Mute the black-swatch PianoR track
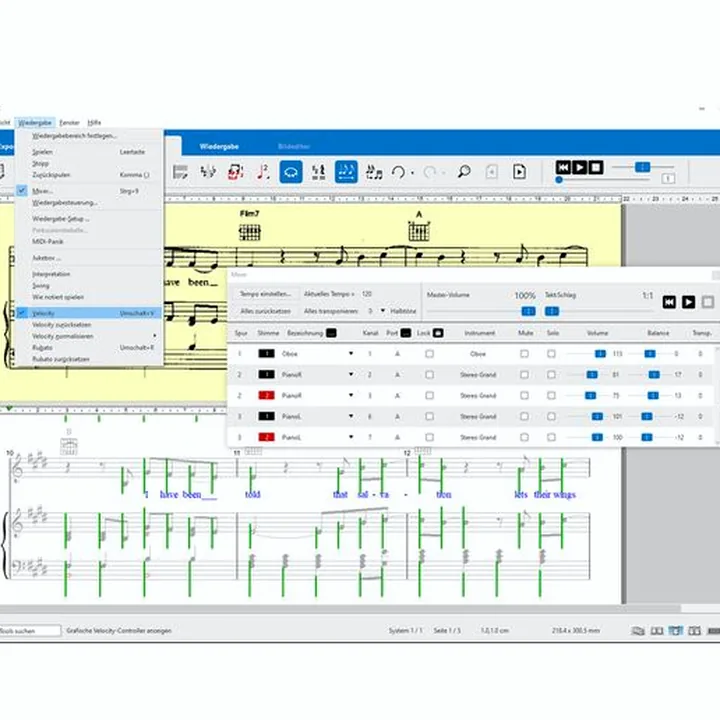 click(524, 375)
